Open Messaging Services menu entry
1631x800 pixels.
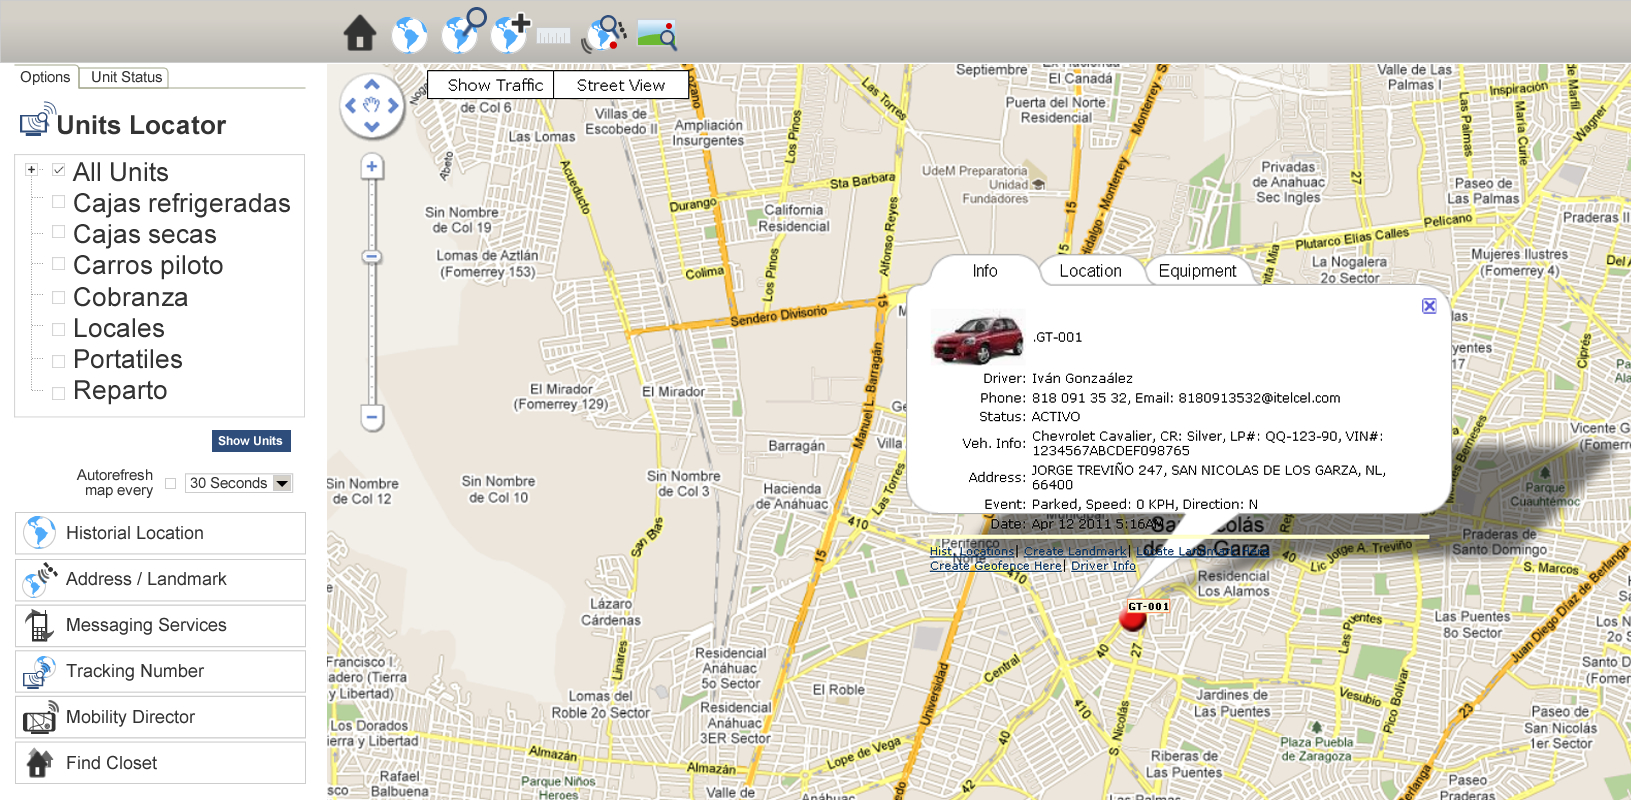tap(160, 625)
